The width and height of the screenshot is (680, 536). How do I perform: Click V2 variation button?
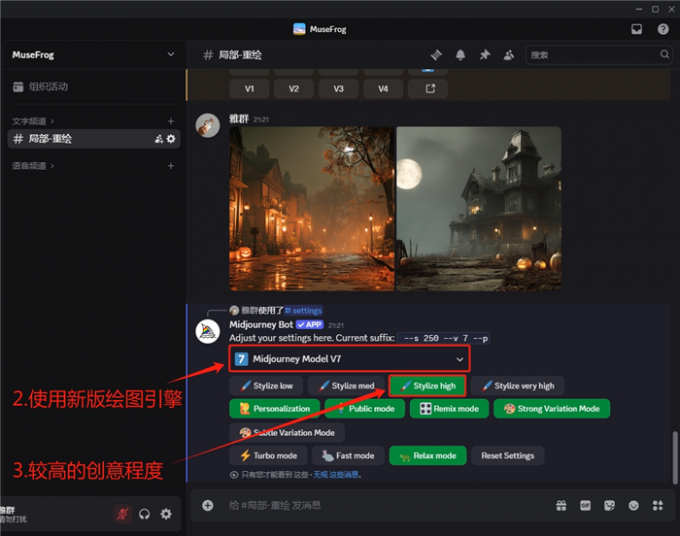(x=294, y=88)
